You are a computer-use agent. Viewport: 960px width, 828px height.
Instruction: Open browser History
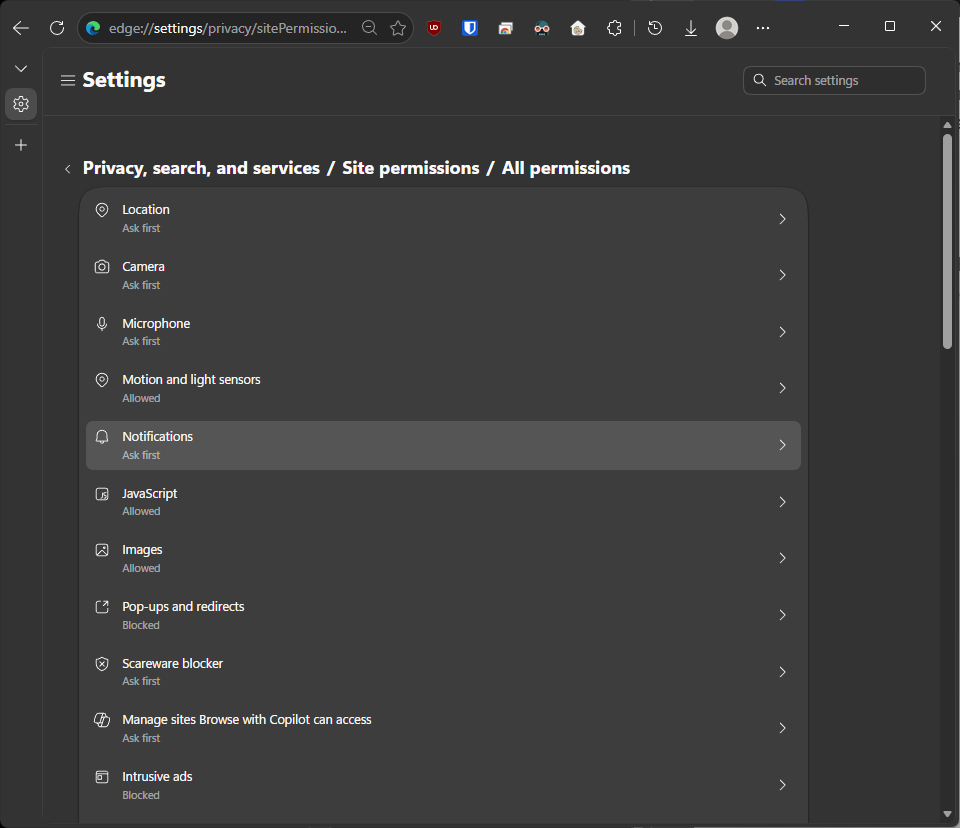(654, 28)
